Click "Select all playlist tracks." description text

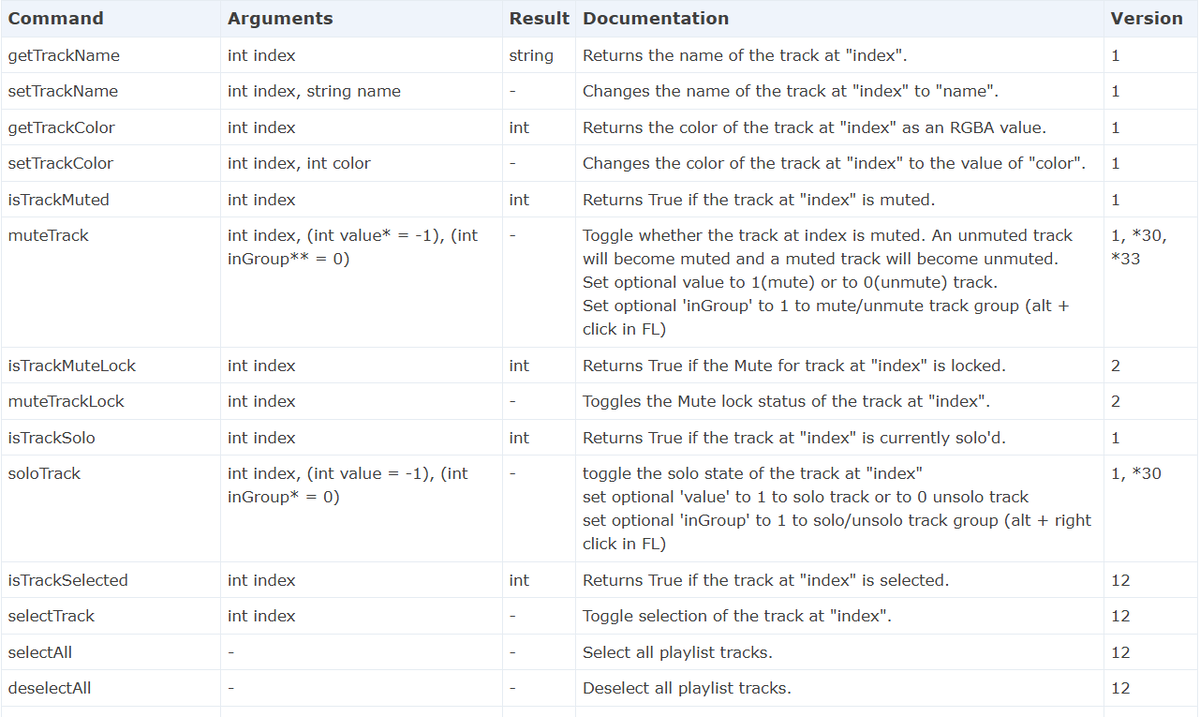pyautogui.click(x=677, y=652)
